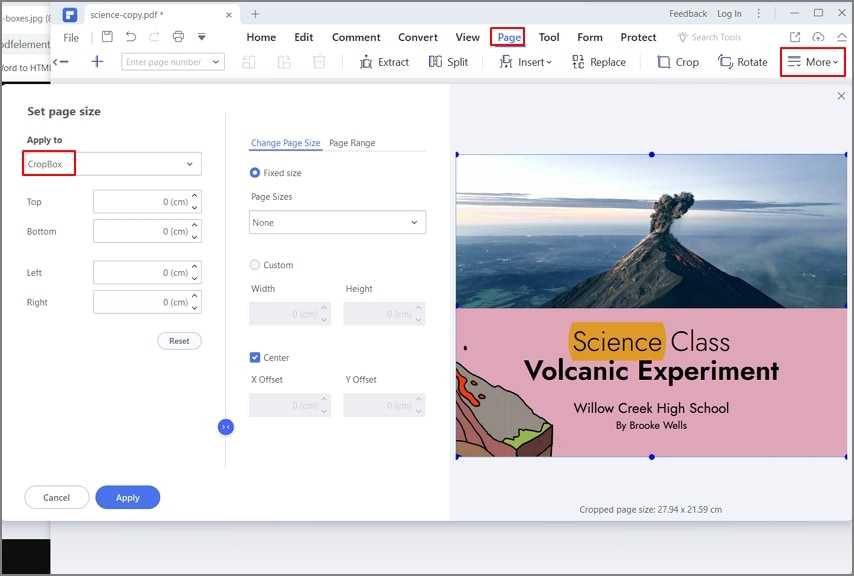Click the bottom center crop handle

(x=651, y=457)
